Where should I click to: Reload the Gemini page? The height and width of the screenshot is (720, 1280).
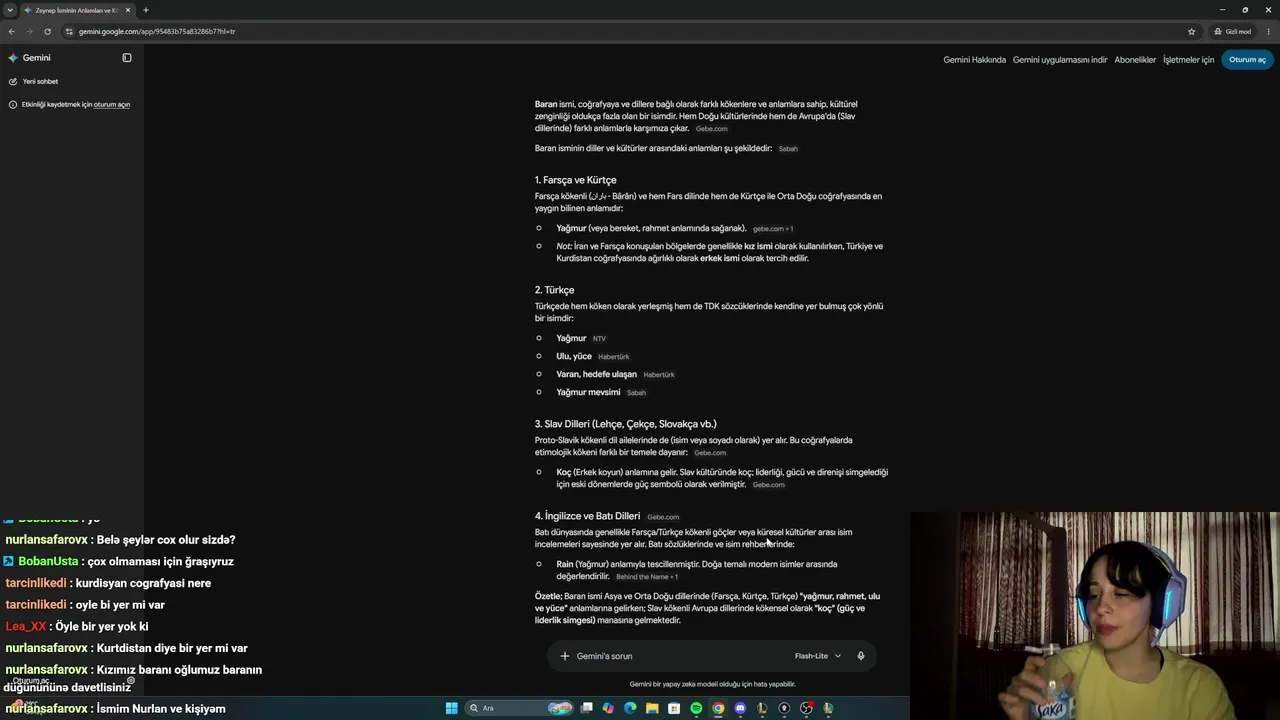coord(47,31)
